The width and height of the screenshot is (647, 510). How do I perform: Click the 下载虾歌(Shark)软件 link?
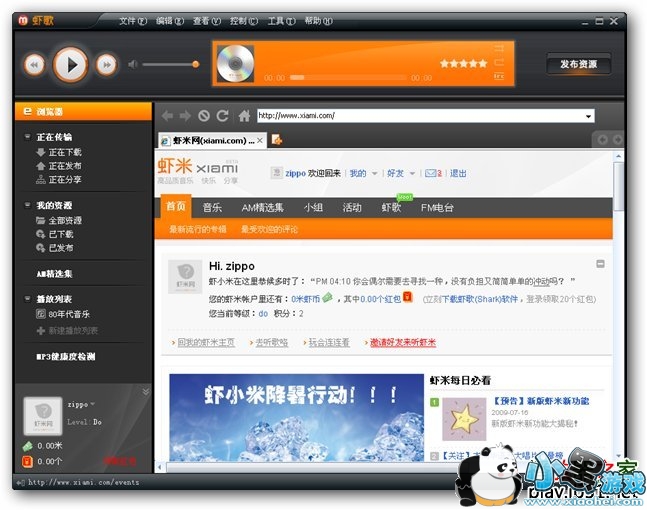[x=479, y=299]
